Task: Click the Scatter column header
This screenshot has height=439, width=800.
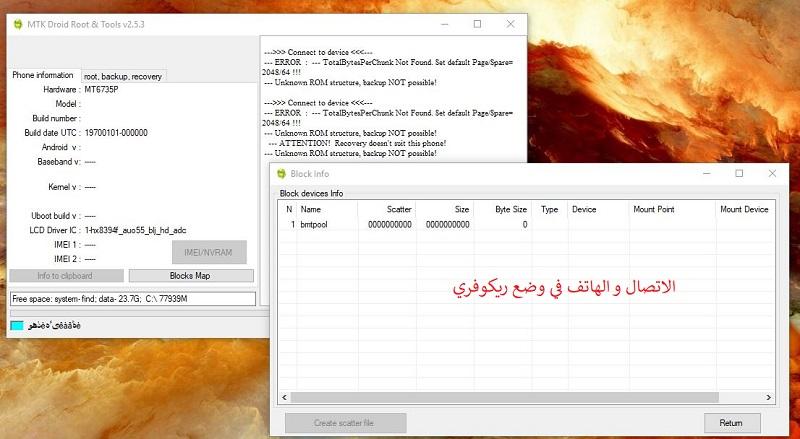Action: (x=387, y=209)
